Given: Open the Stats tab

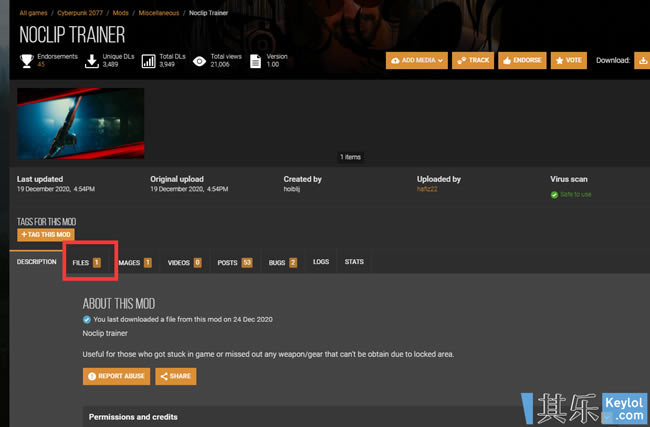Looking at the screenshot, I should coord(354,262).
